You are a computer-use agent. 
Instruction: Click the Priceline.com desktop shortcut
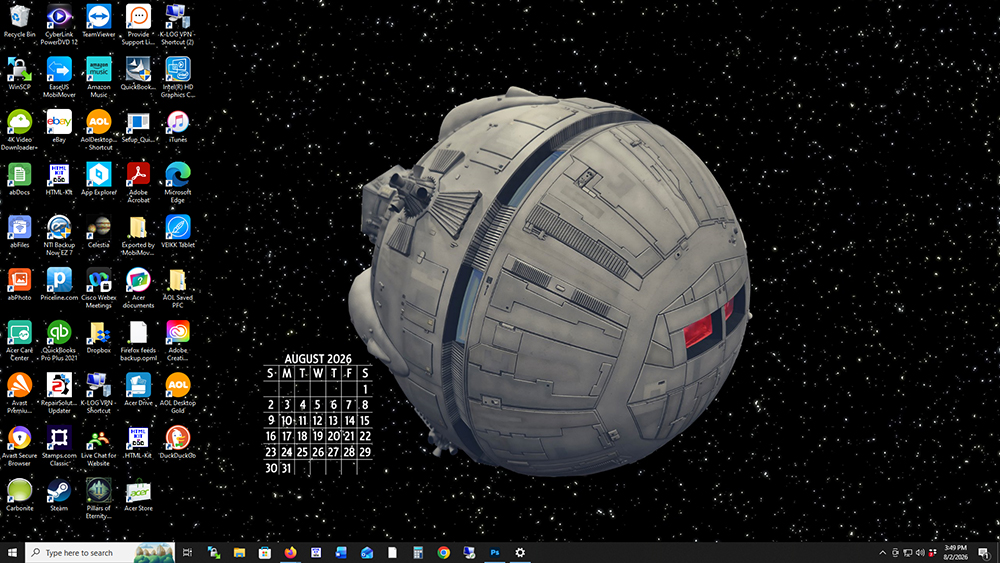(59, 284)
